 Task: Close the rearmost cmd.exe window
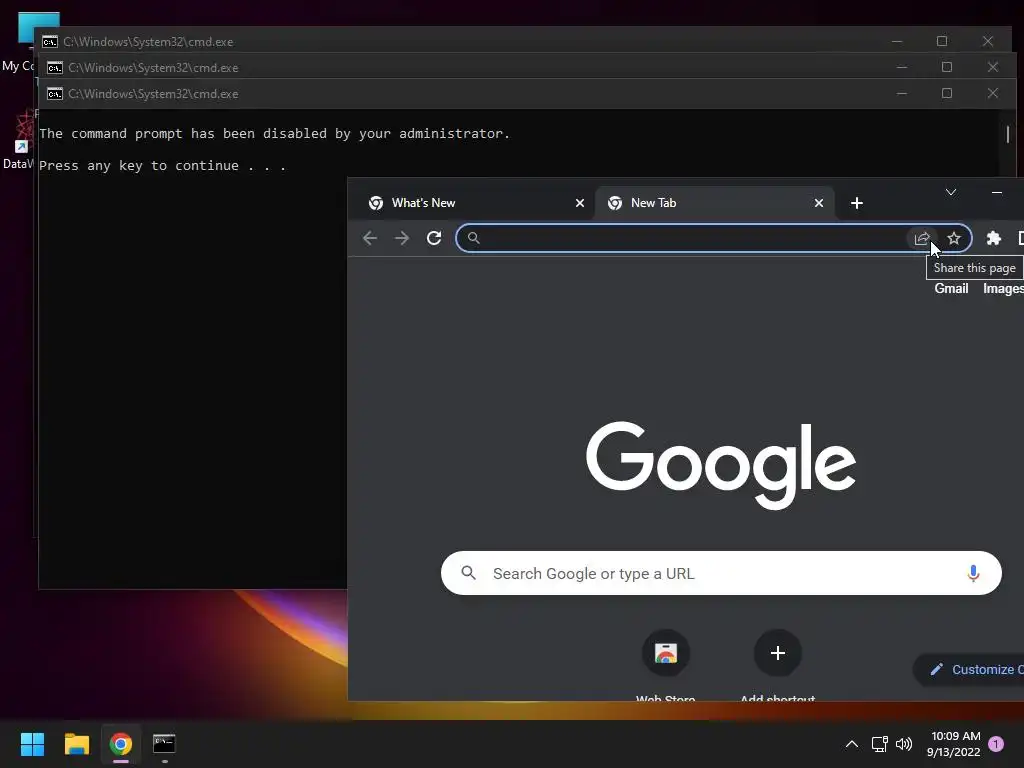[x=987, y=41]
